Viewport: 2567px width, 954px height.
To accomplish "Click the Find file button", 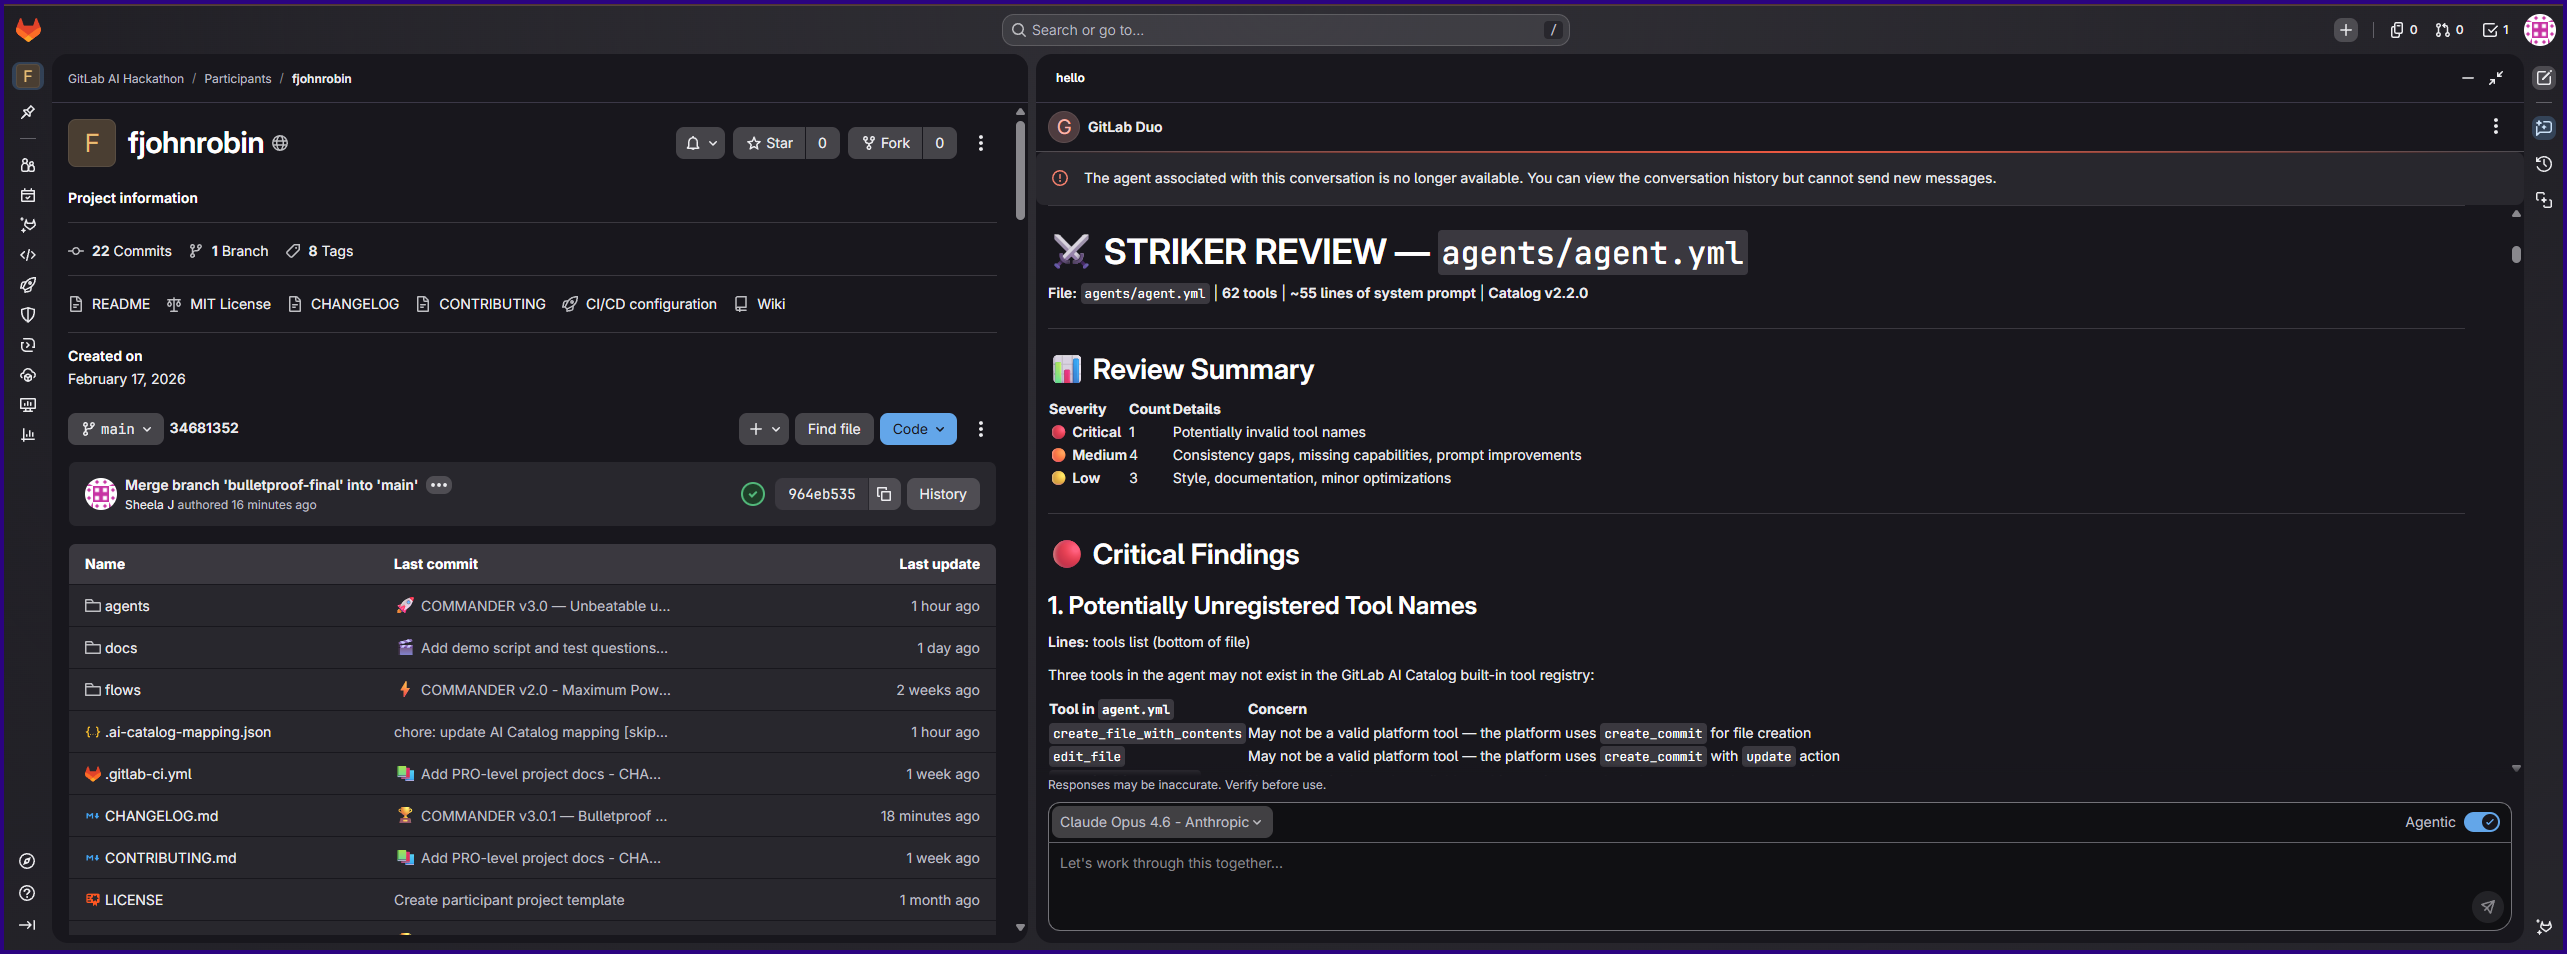I will [834, 429].
